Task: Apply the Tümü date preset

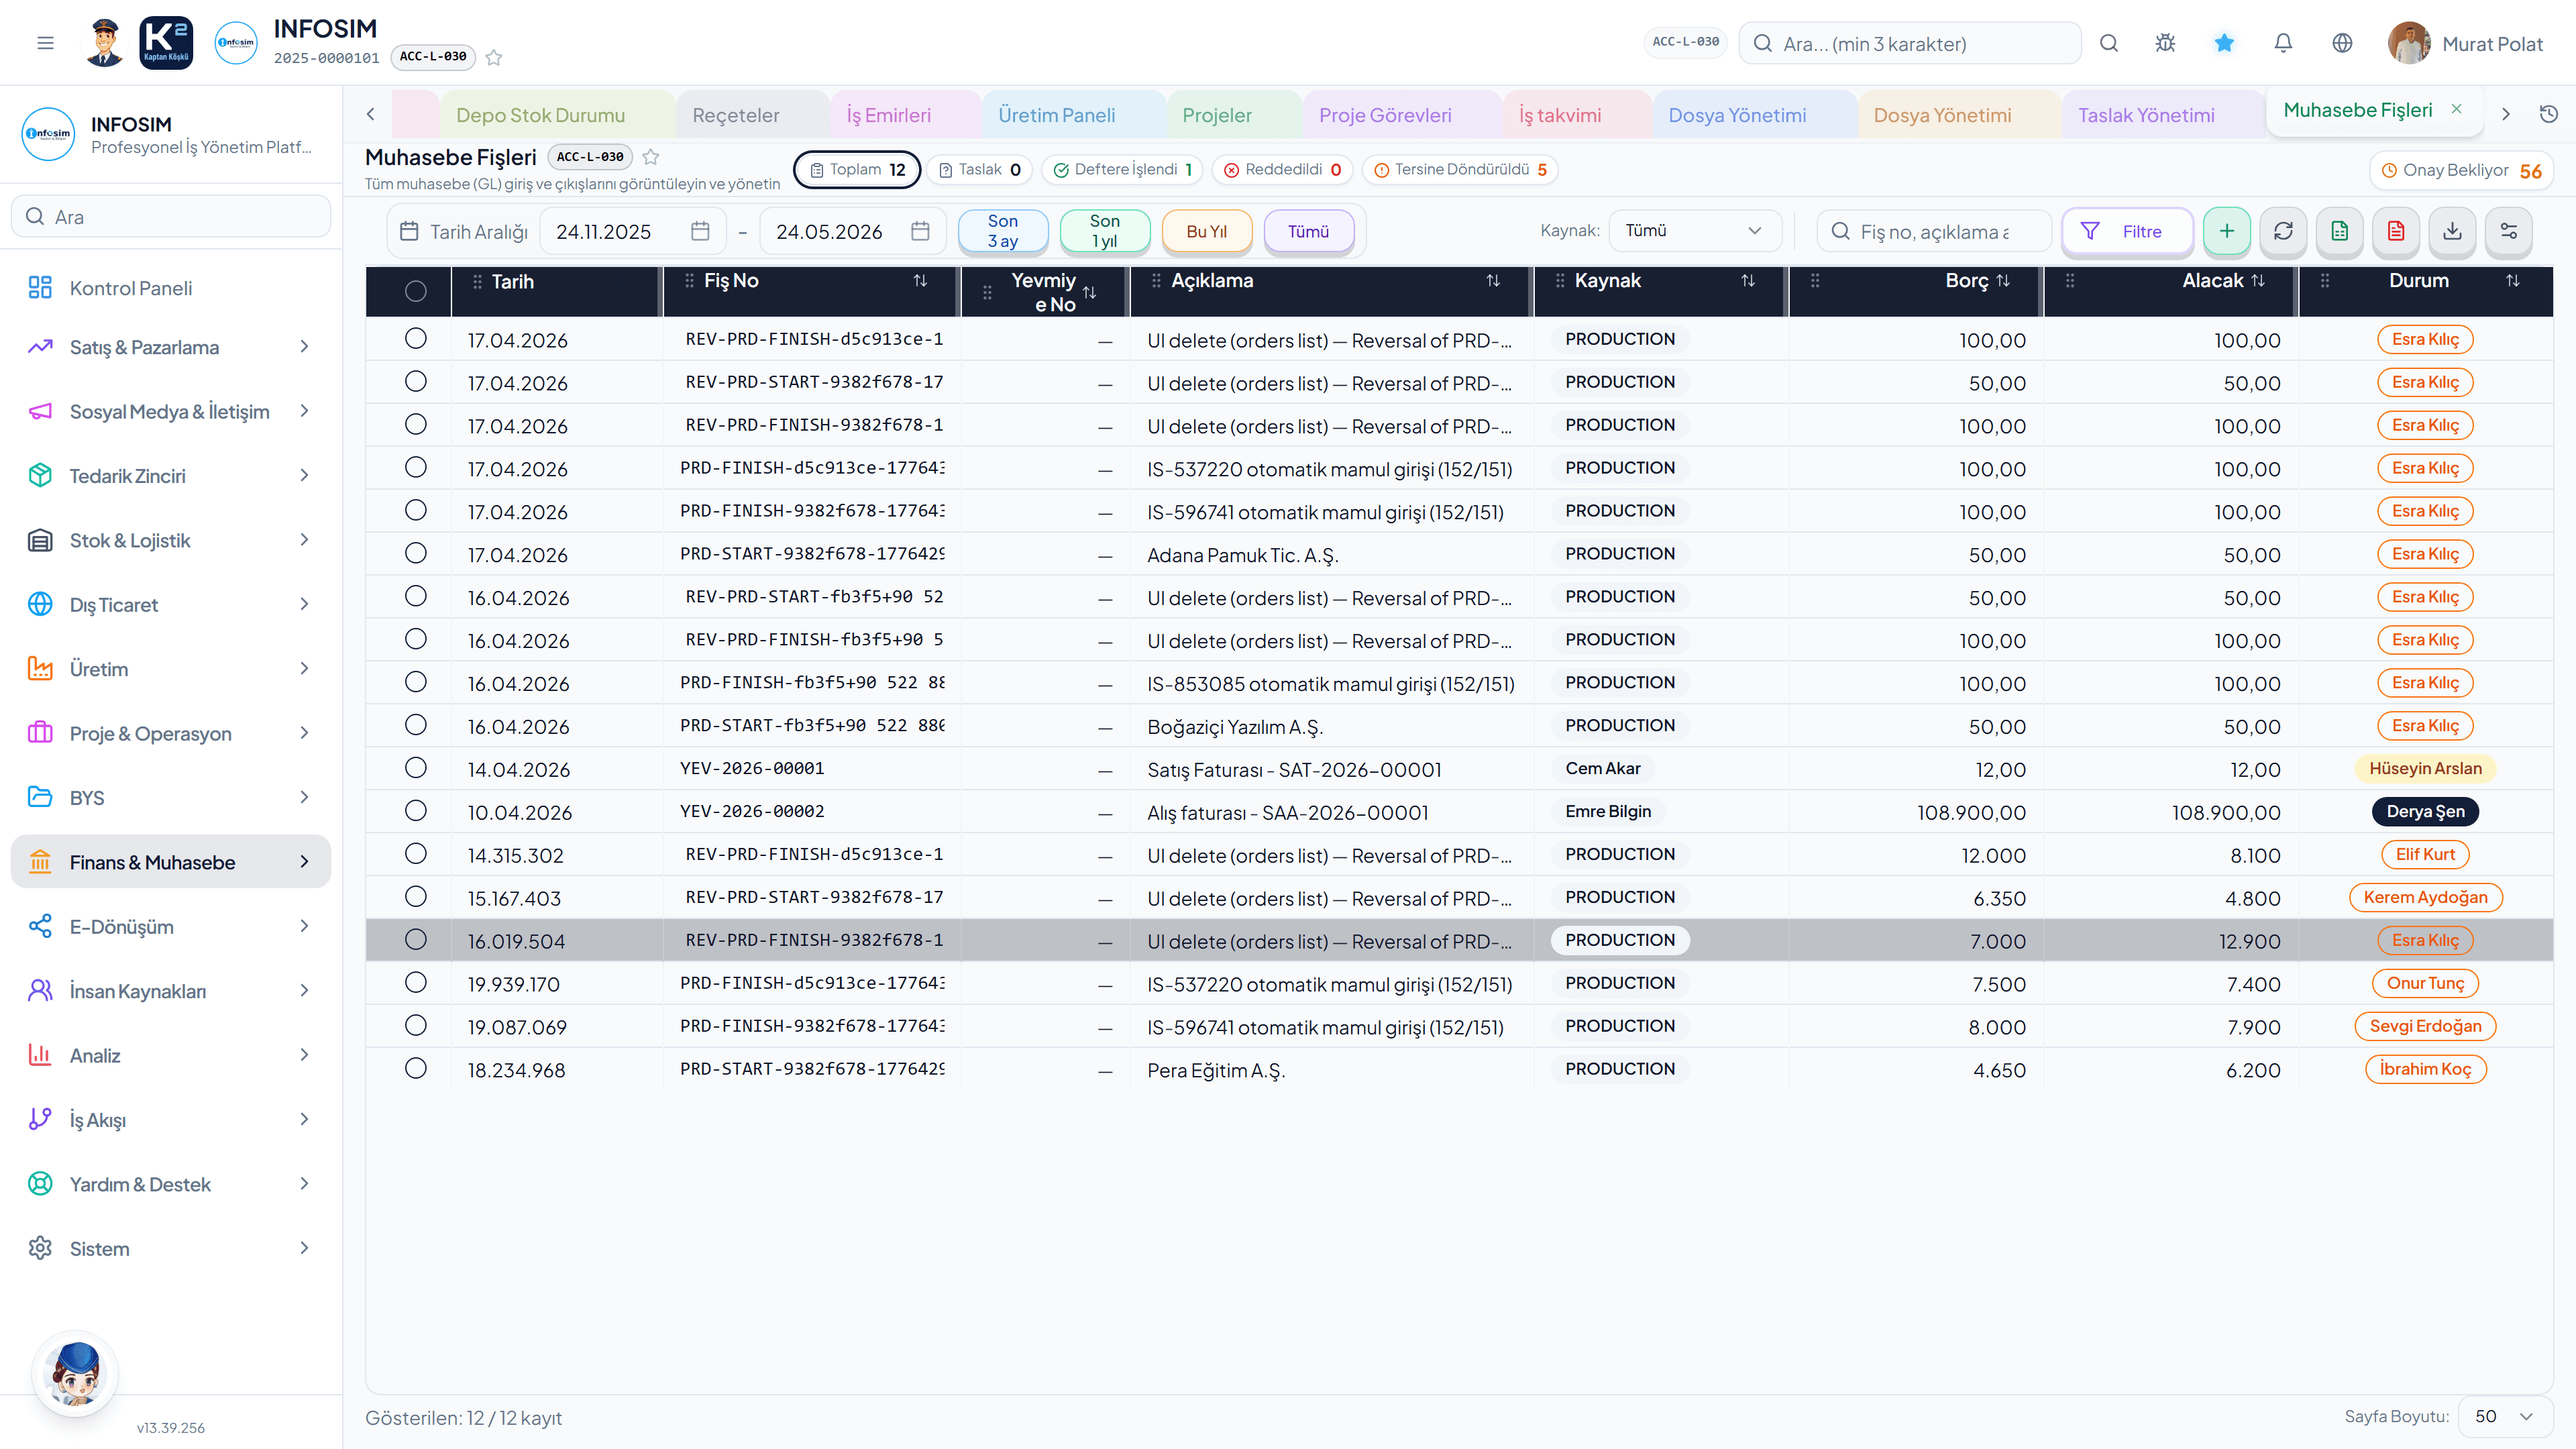Action: pos(1308,231)
